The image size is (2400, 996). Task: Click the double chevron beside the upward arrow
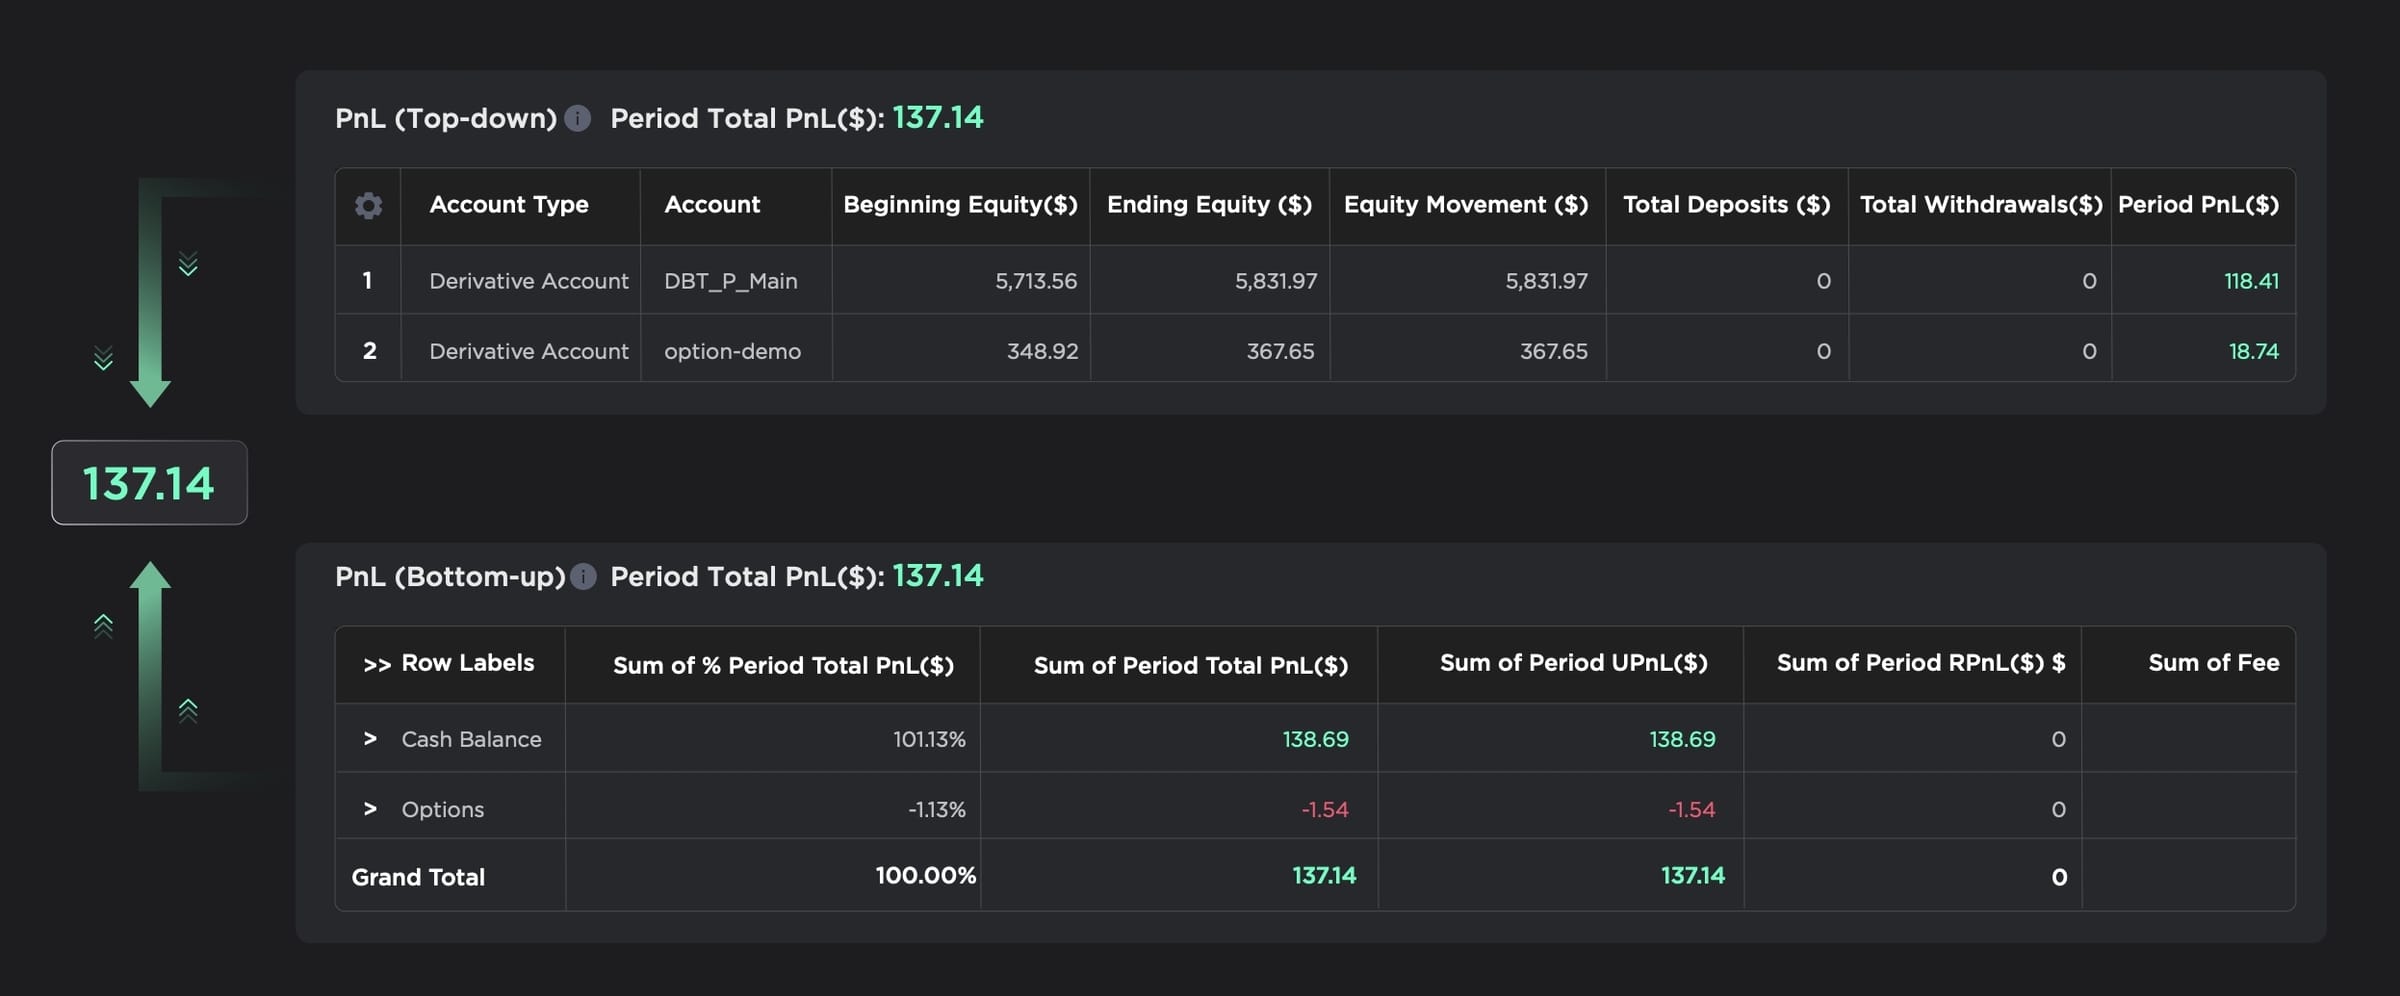[x=187, y=710]
